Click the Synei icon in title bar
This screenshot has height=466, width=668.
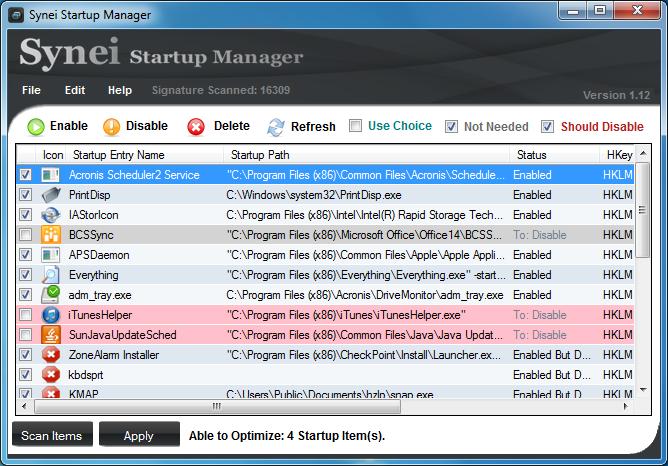pos(16,15)
